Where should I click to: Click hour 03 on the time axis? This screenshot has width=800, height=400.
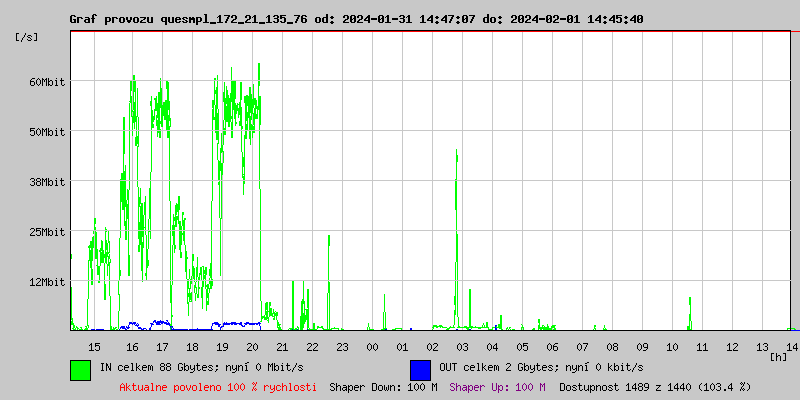tap(462, 346)
